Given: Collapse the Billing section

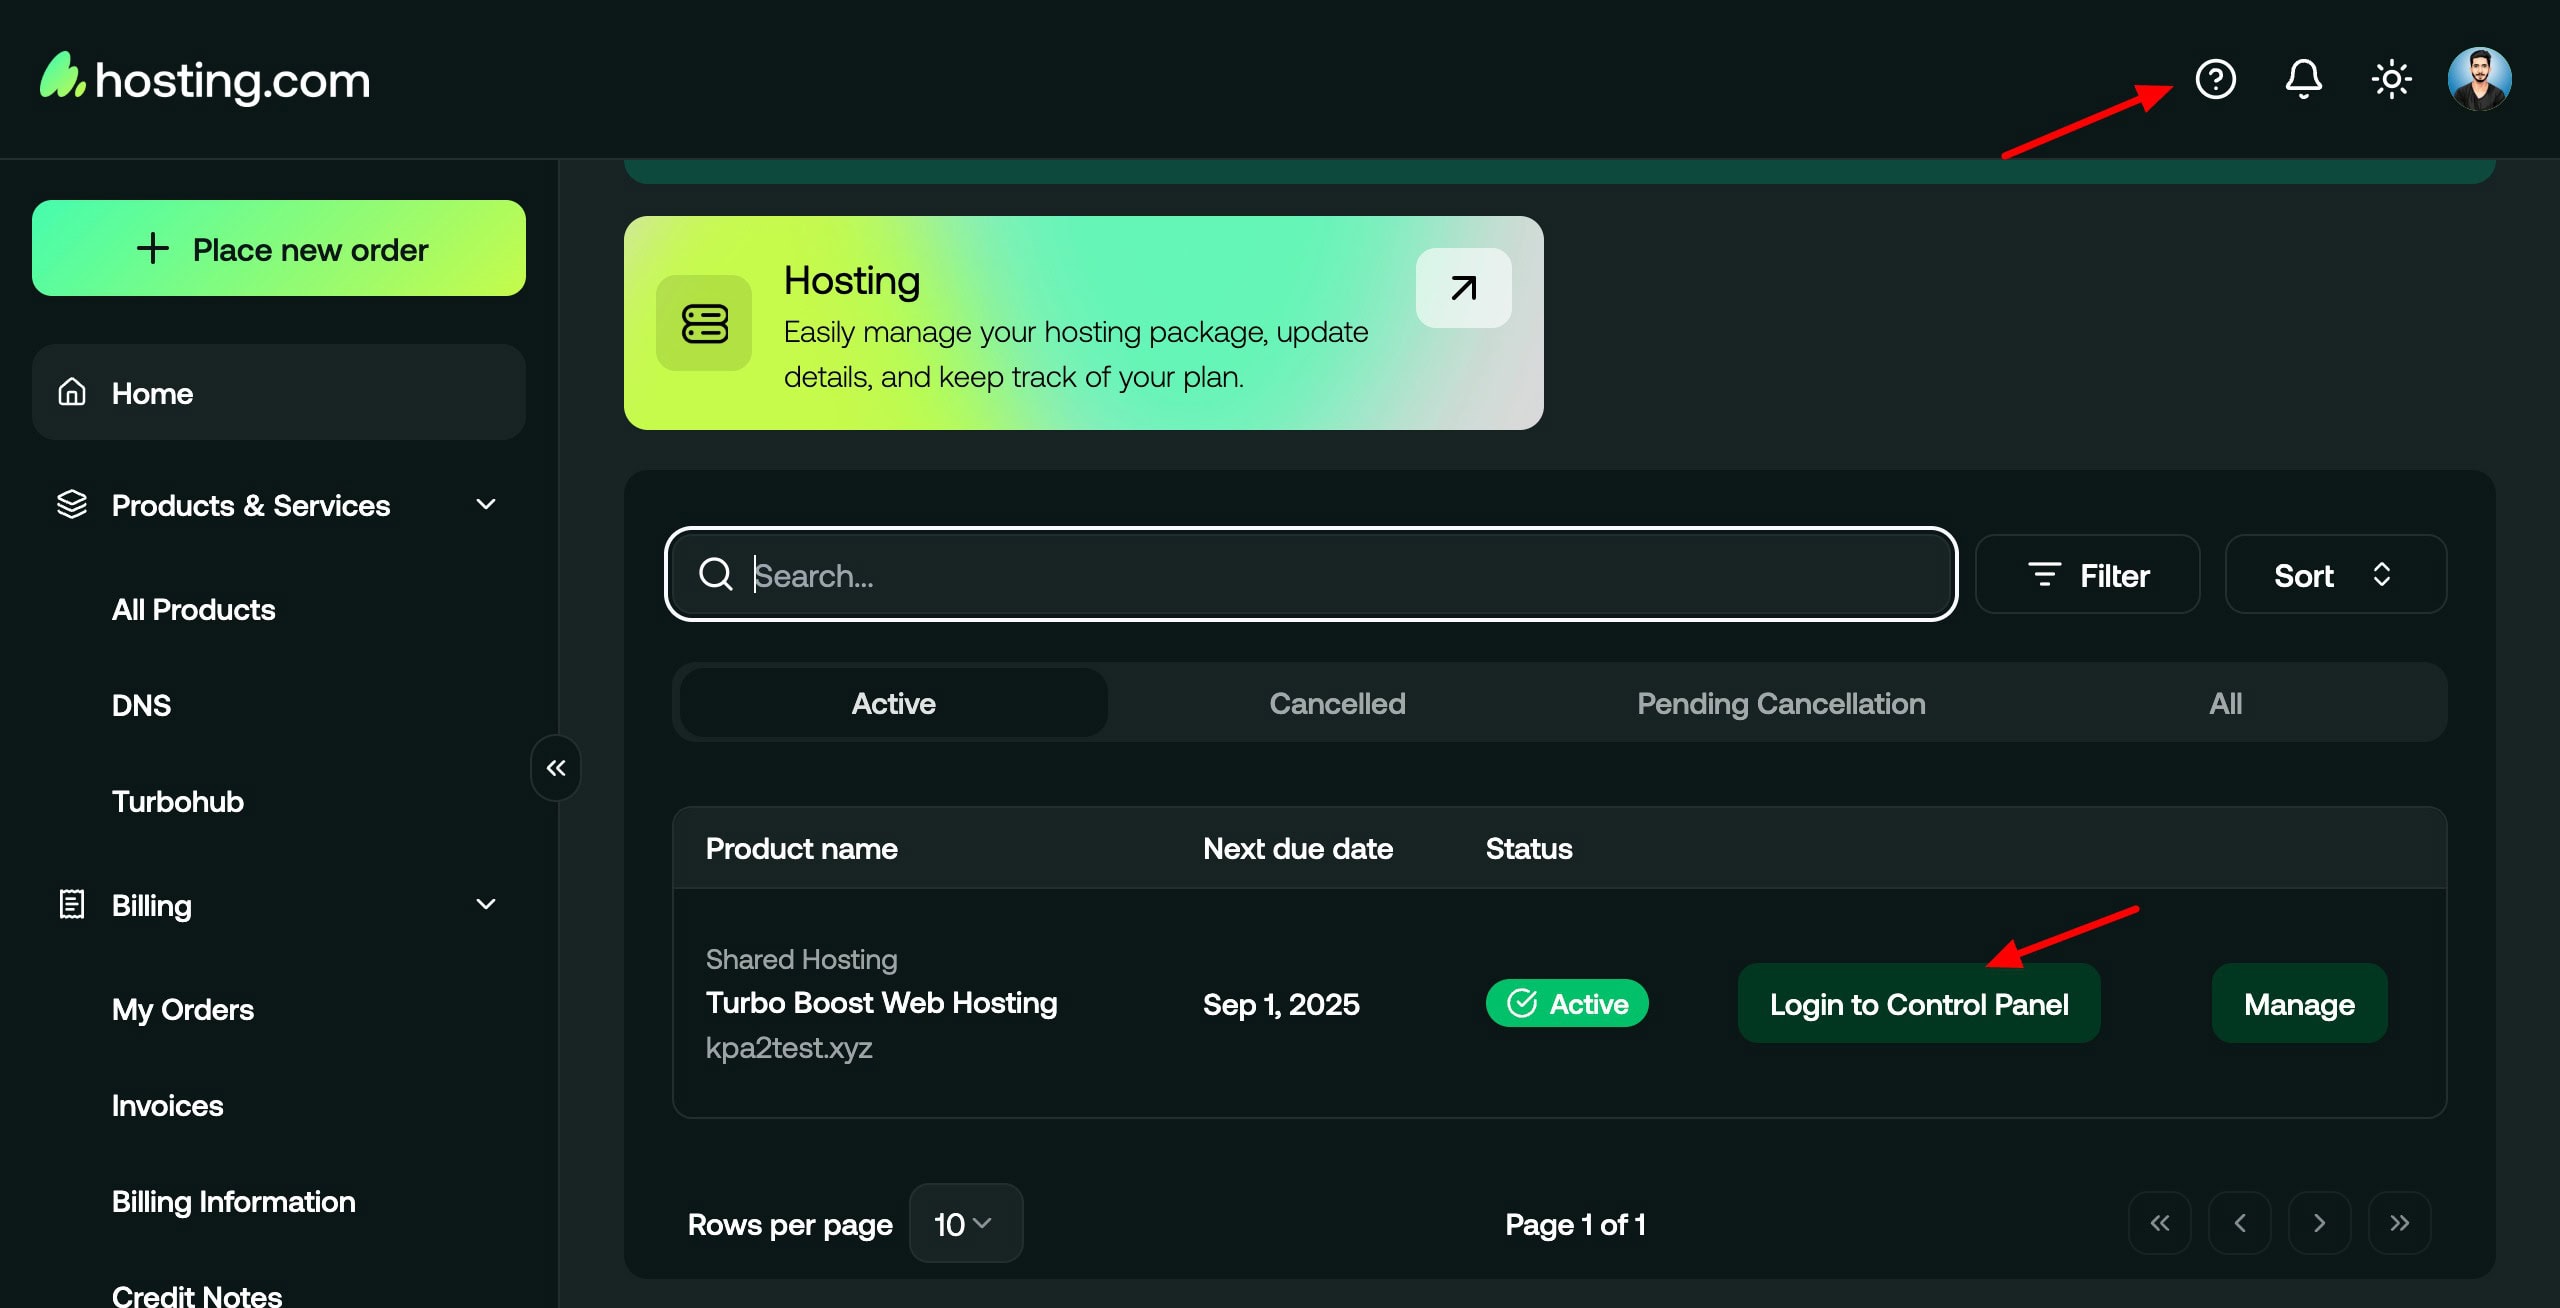Looking at the screenshot, I should pos(486,905).
